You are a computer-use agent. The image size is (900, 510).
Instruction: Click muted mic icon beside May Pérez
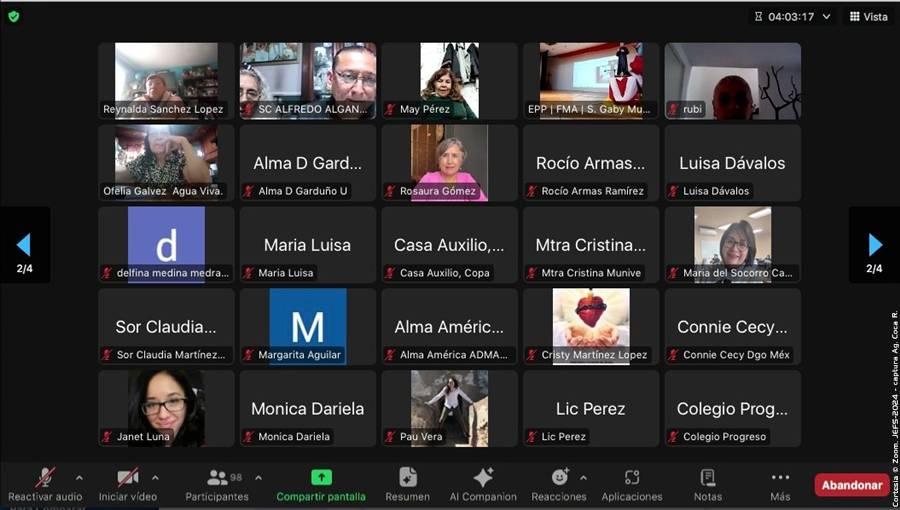391,109
